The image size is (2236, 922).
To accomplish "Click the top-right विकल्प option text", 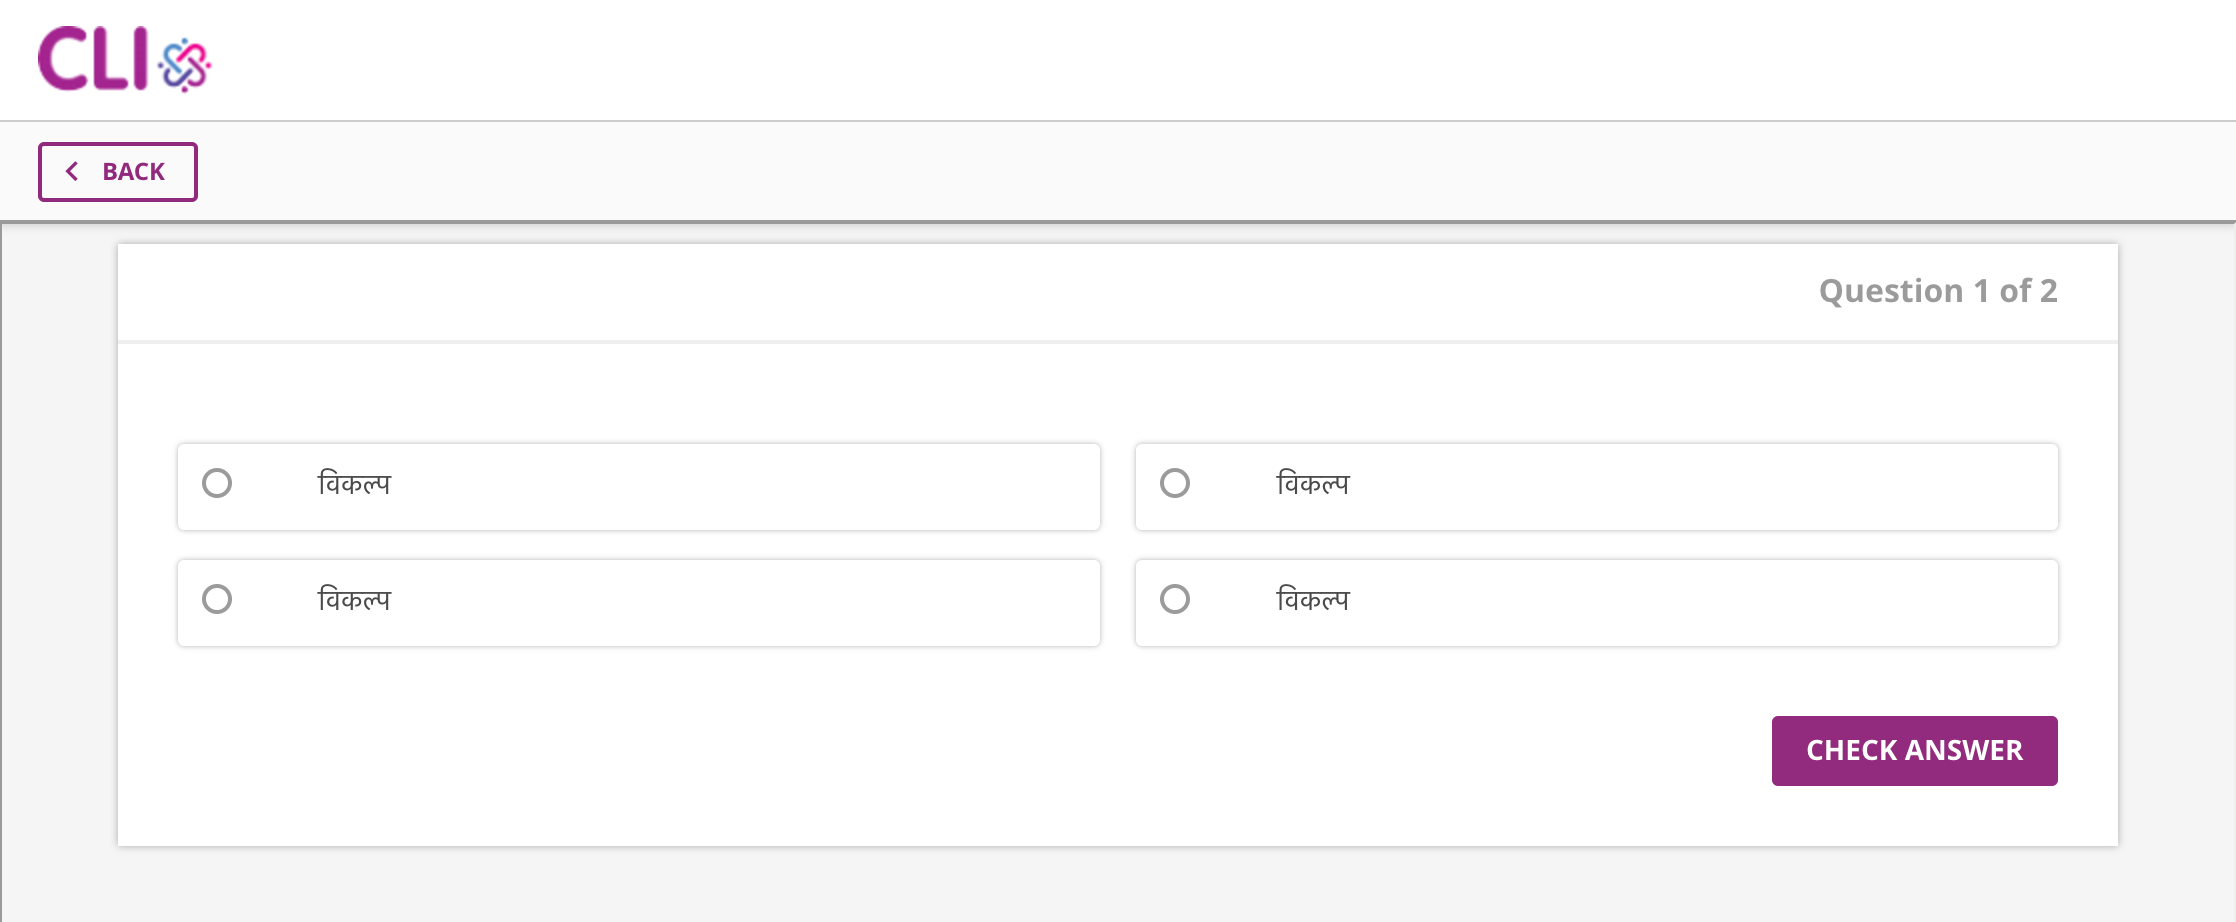I will tap(1312, 485).
